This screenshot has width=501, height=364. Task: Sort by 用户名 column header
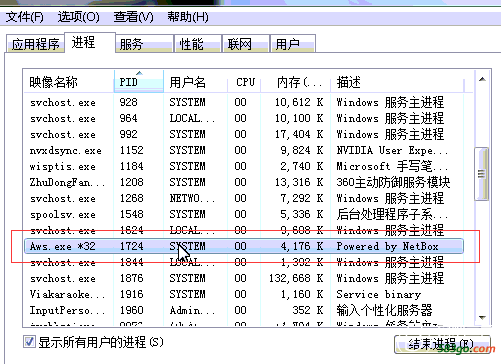pos(196,81)
